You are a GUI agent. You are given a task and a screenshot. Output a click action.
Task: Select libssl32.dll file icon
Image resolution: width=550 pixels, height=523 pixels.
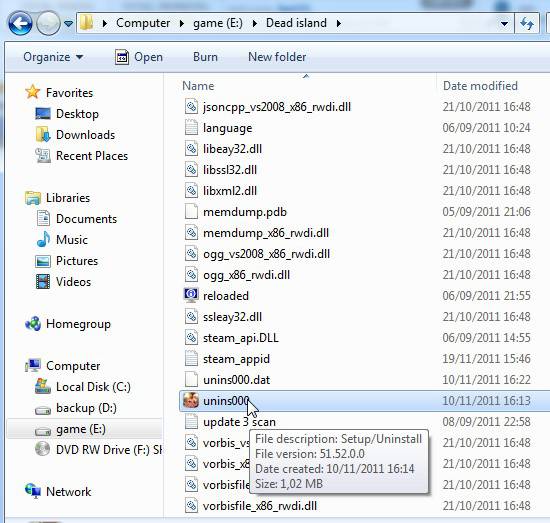(191, 169)
